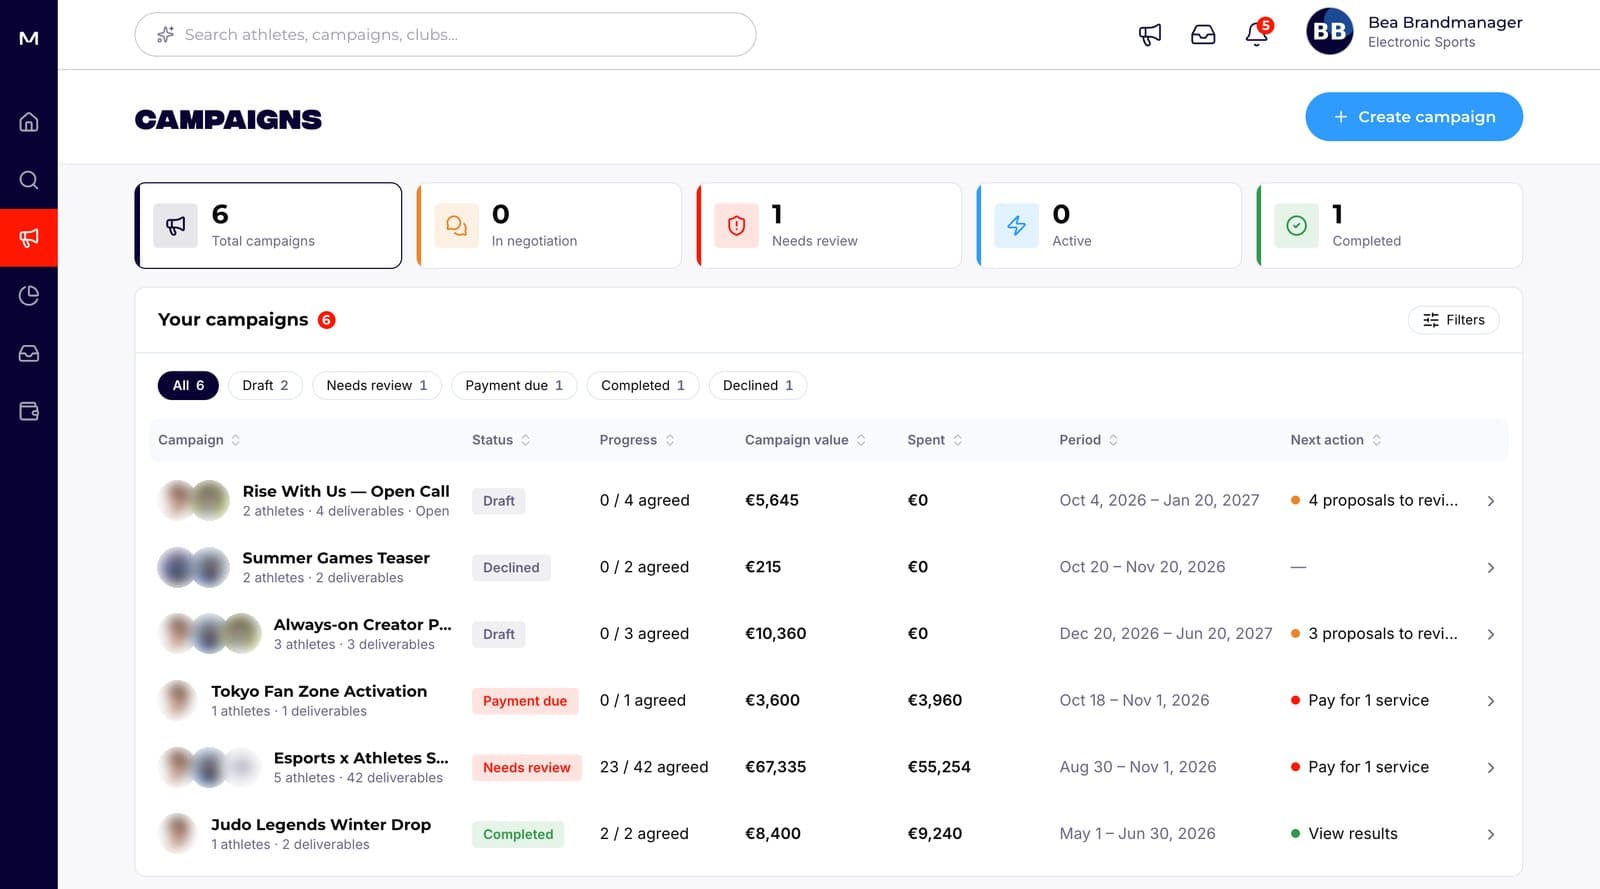Click the sparkle icon in search bar
Viewport: 1600px width, 889px height.
coord(165,35)
